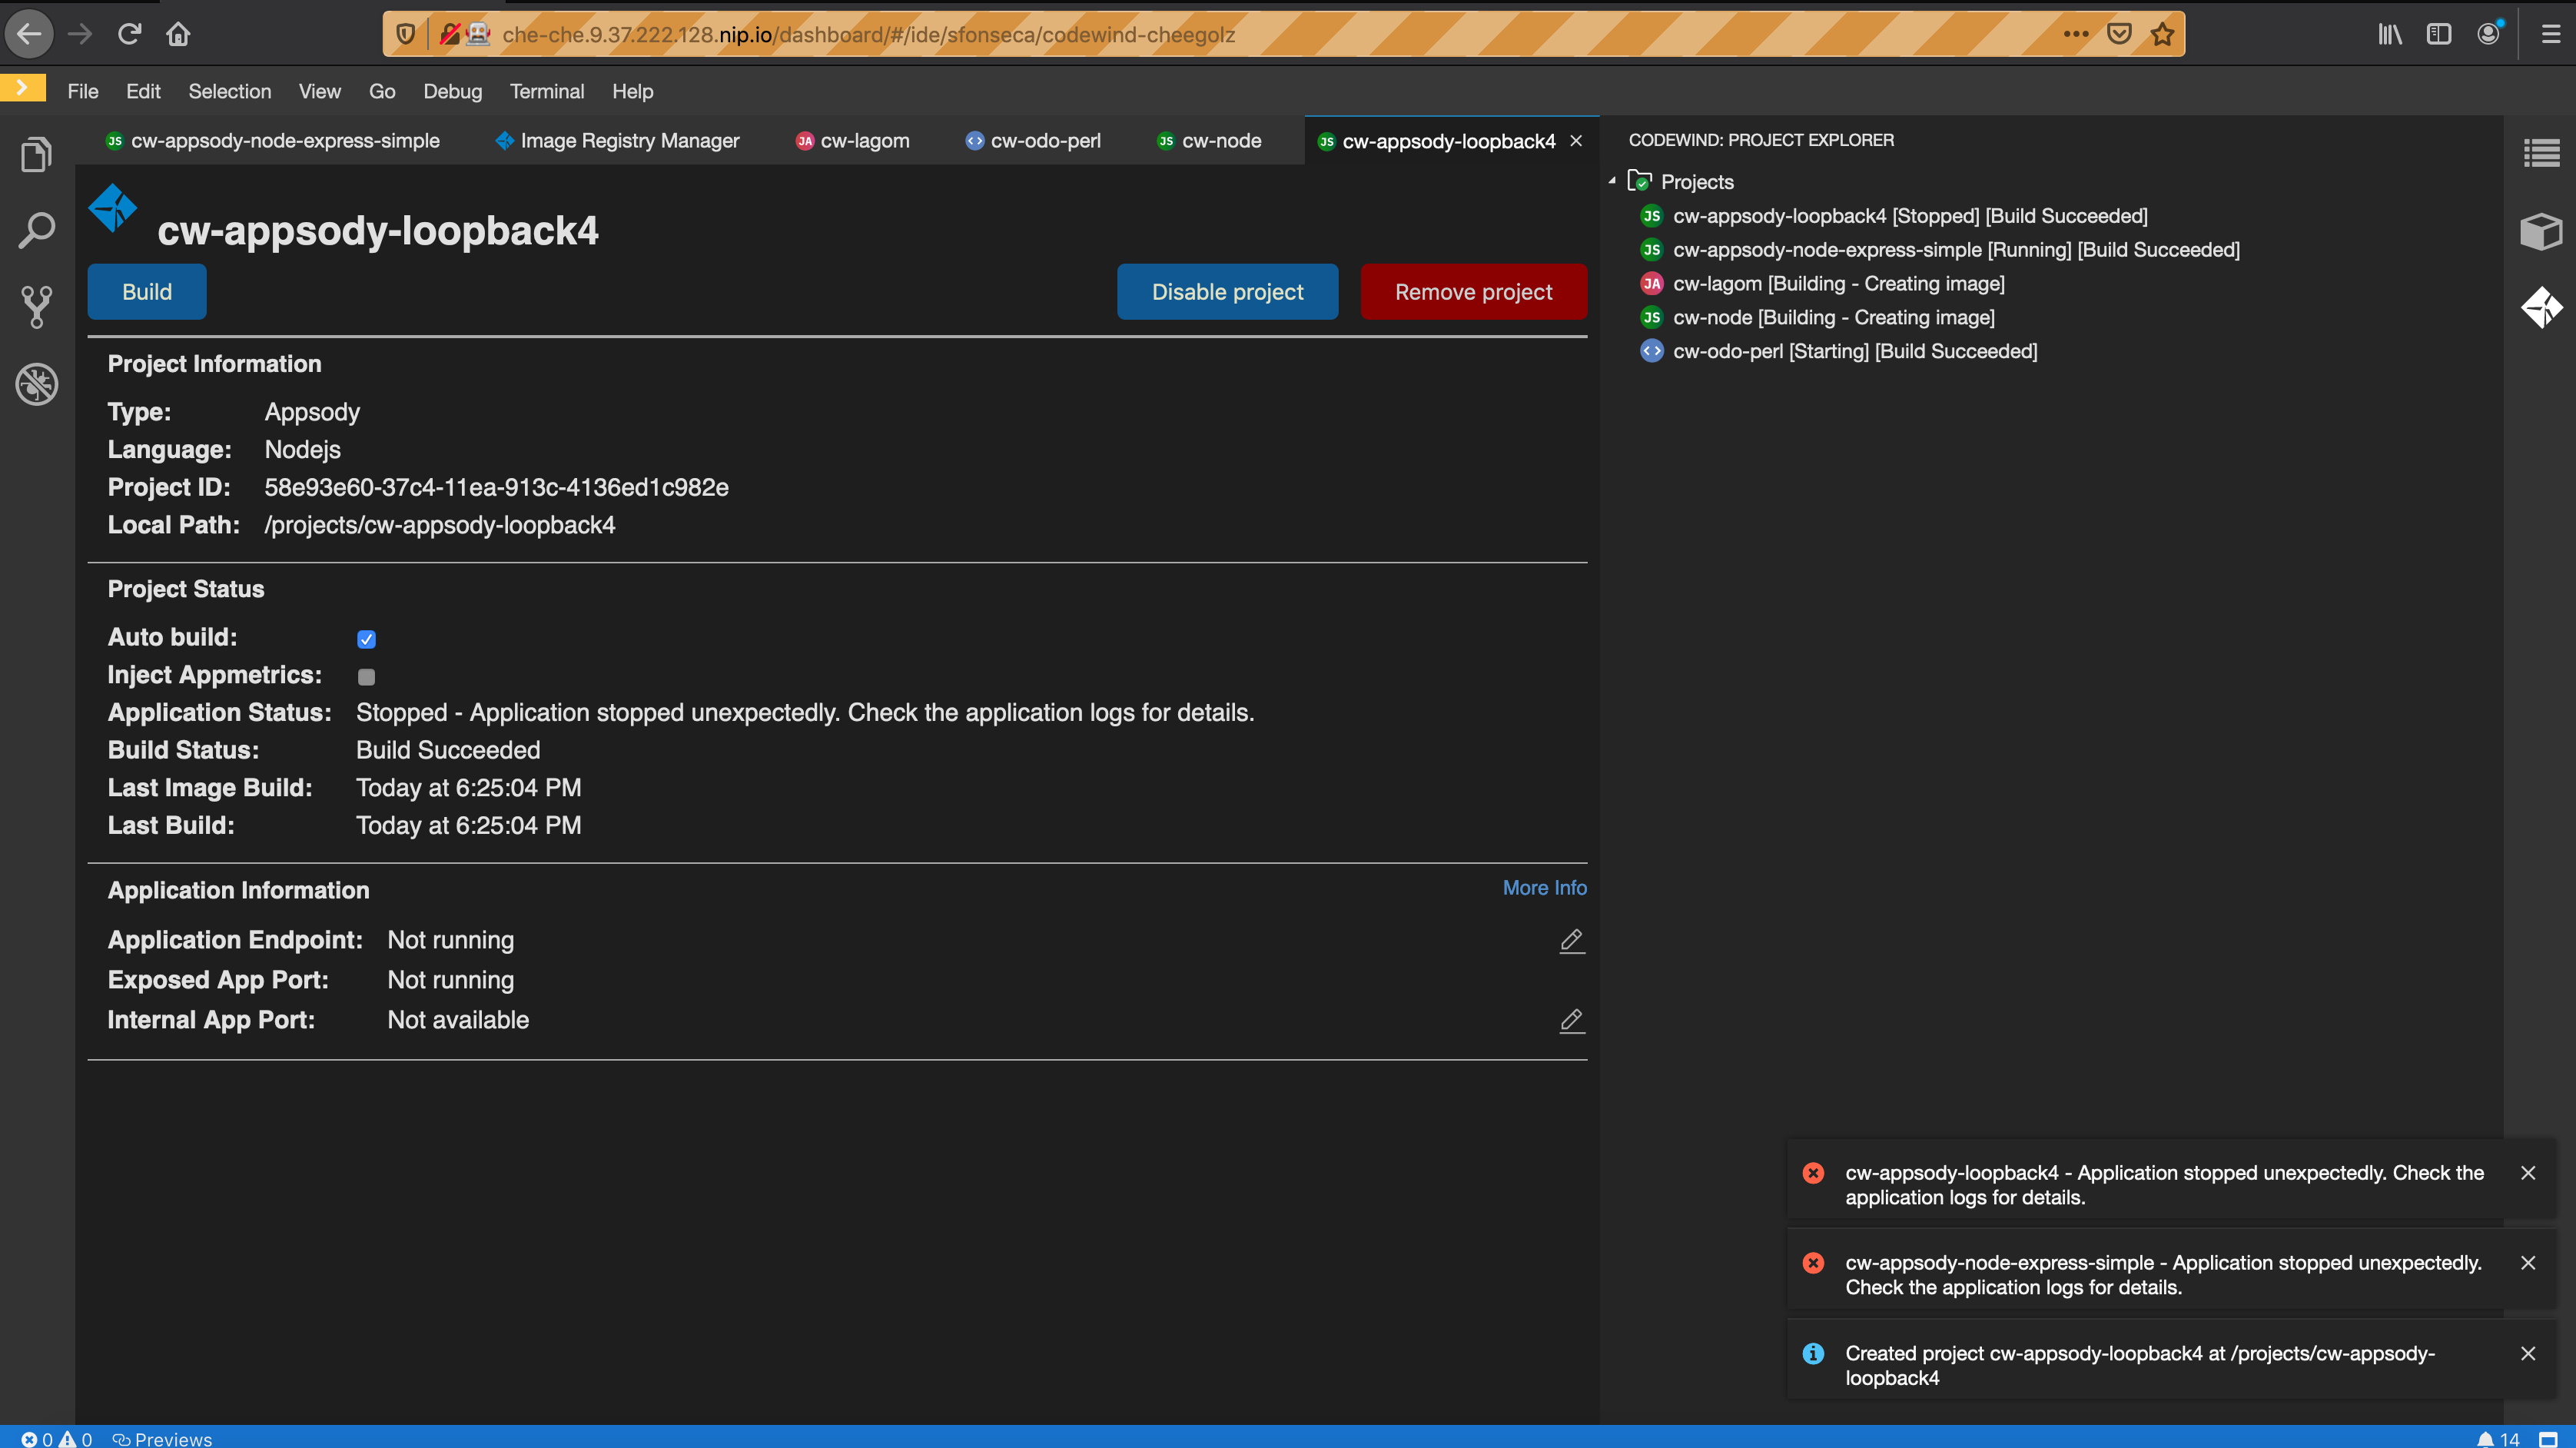Open the Search panel
Image resolution: width=2576 pixels, height=1448 pixels.
click(x=36, y=229)
